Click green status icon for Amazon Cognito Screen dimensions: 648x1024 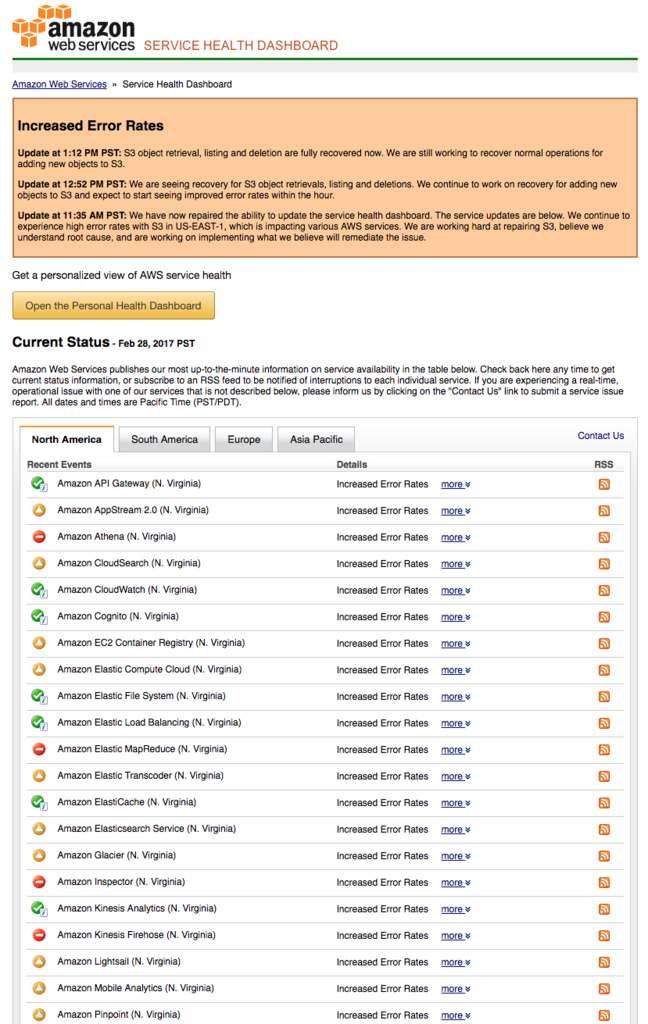coord(39,616)
